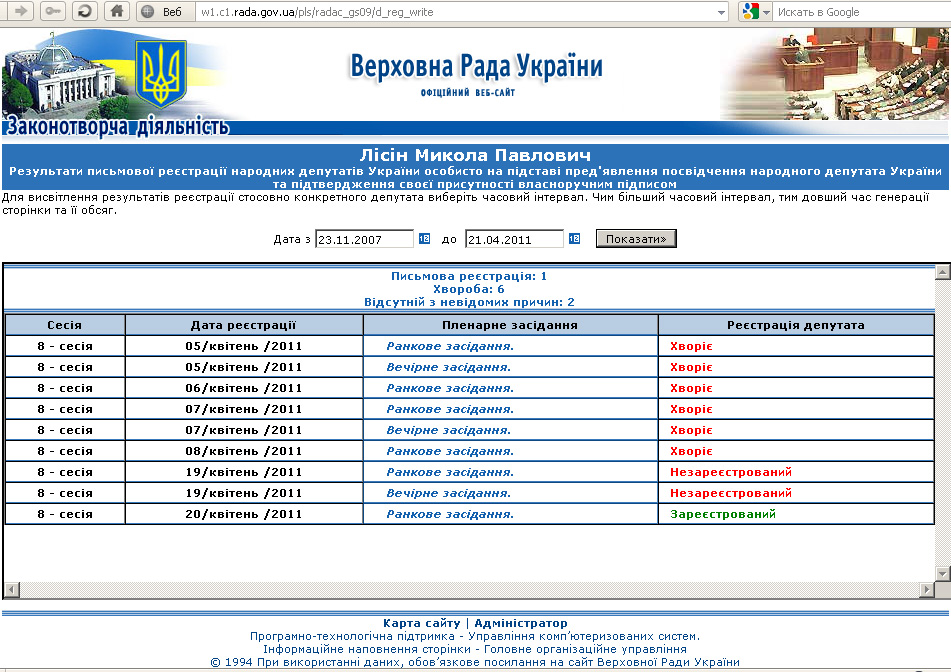The width and height of the screenshot is (951, 672).
Task: Click the 'Веб' site badge button
Action: pos(164,12)
